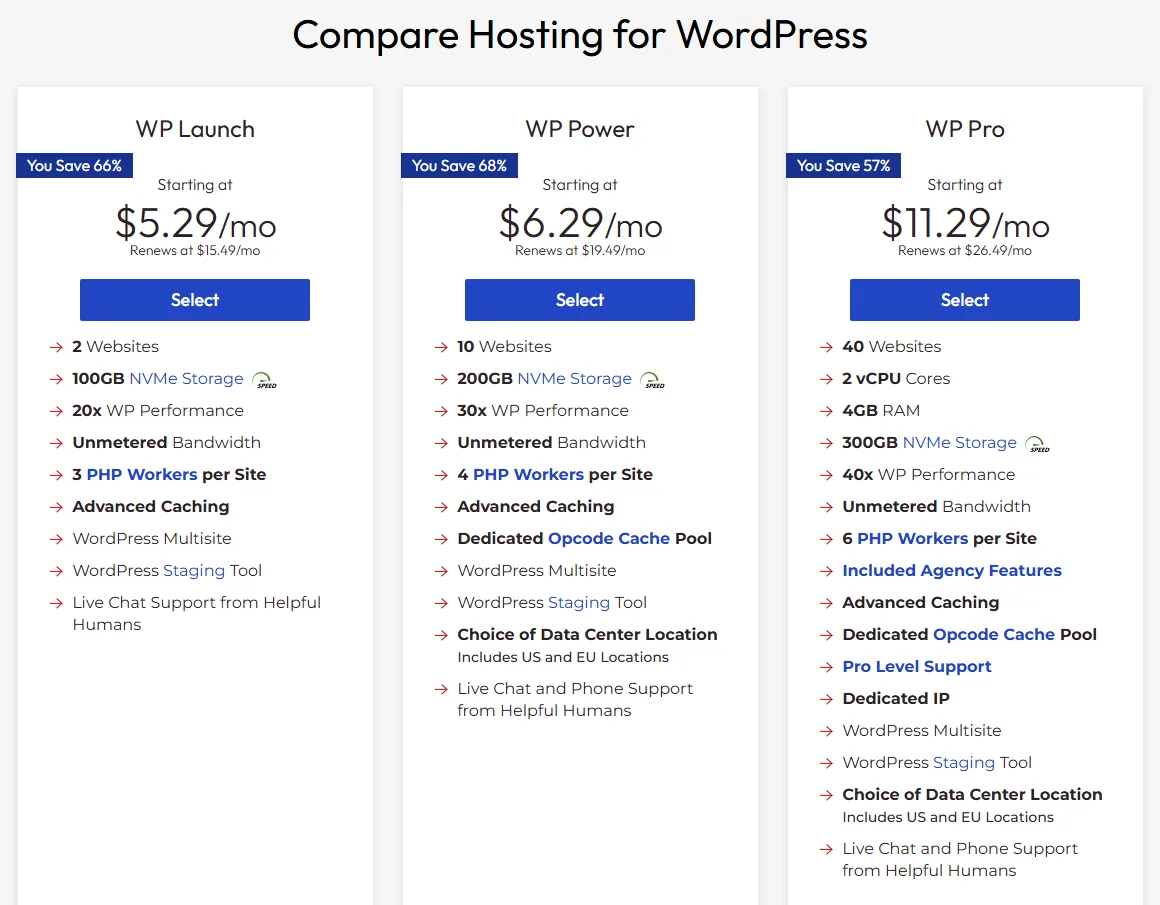Open Opcode Cache link in WP Pro
Screen dimensions: 1160x905
(994, 634)
